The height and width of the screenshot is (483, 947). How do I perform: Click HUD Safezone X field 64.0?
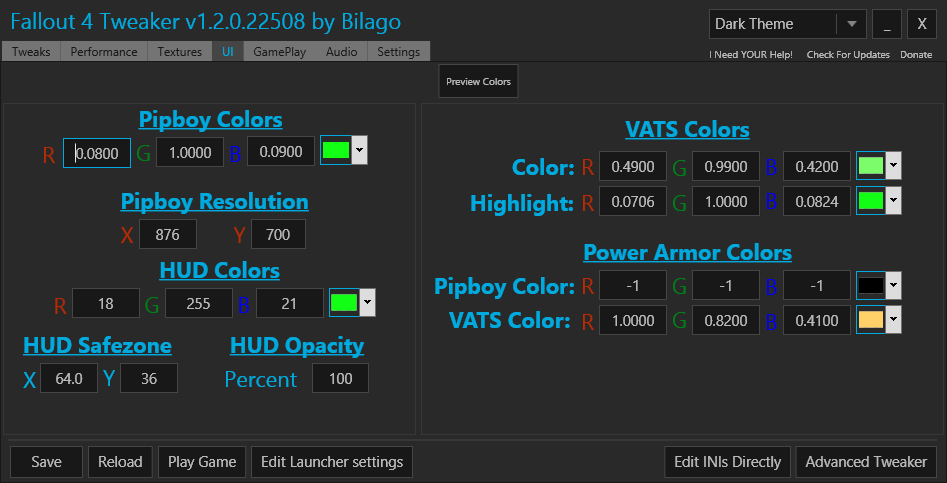tap(69, 378)
